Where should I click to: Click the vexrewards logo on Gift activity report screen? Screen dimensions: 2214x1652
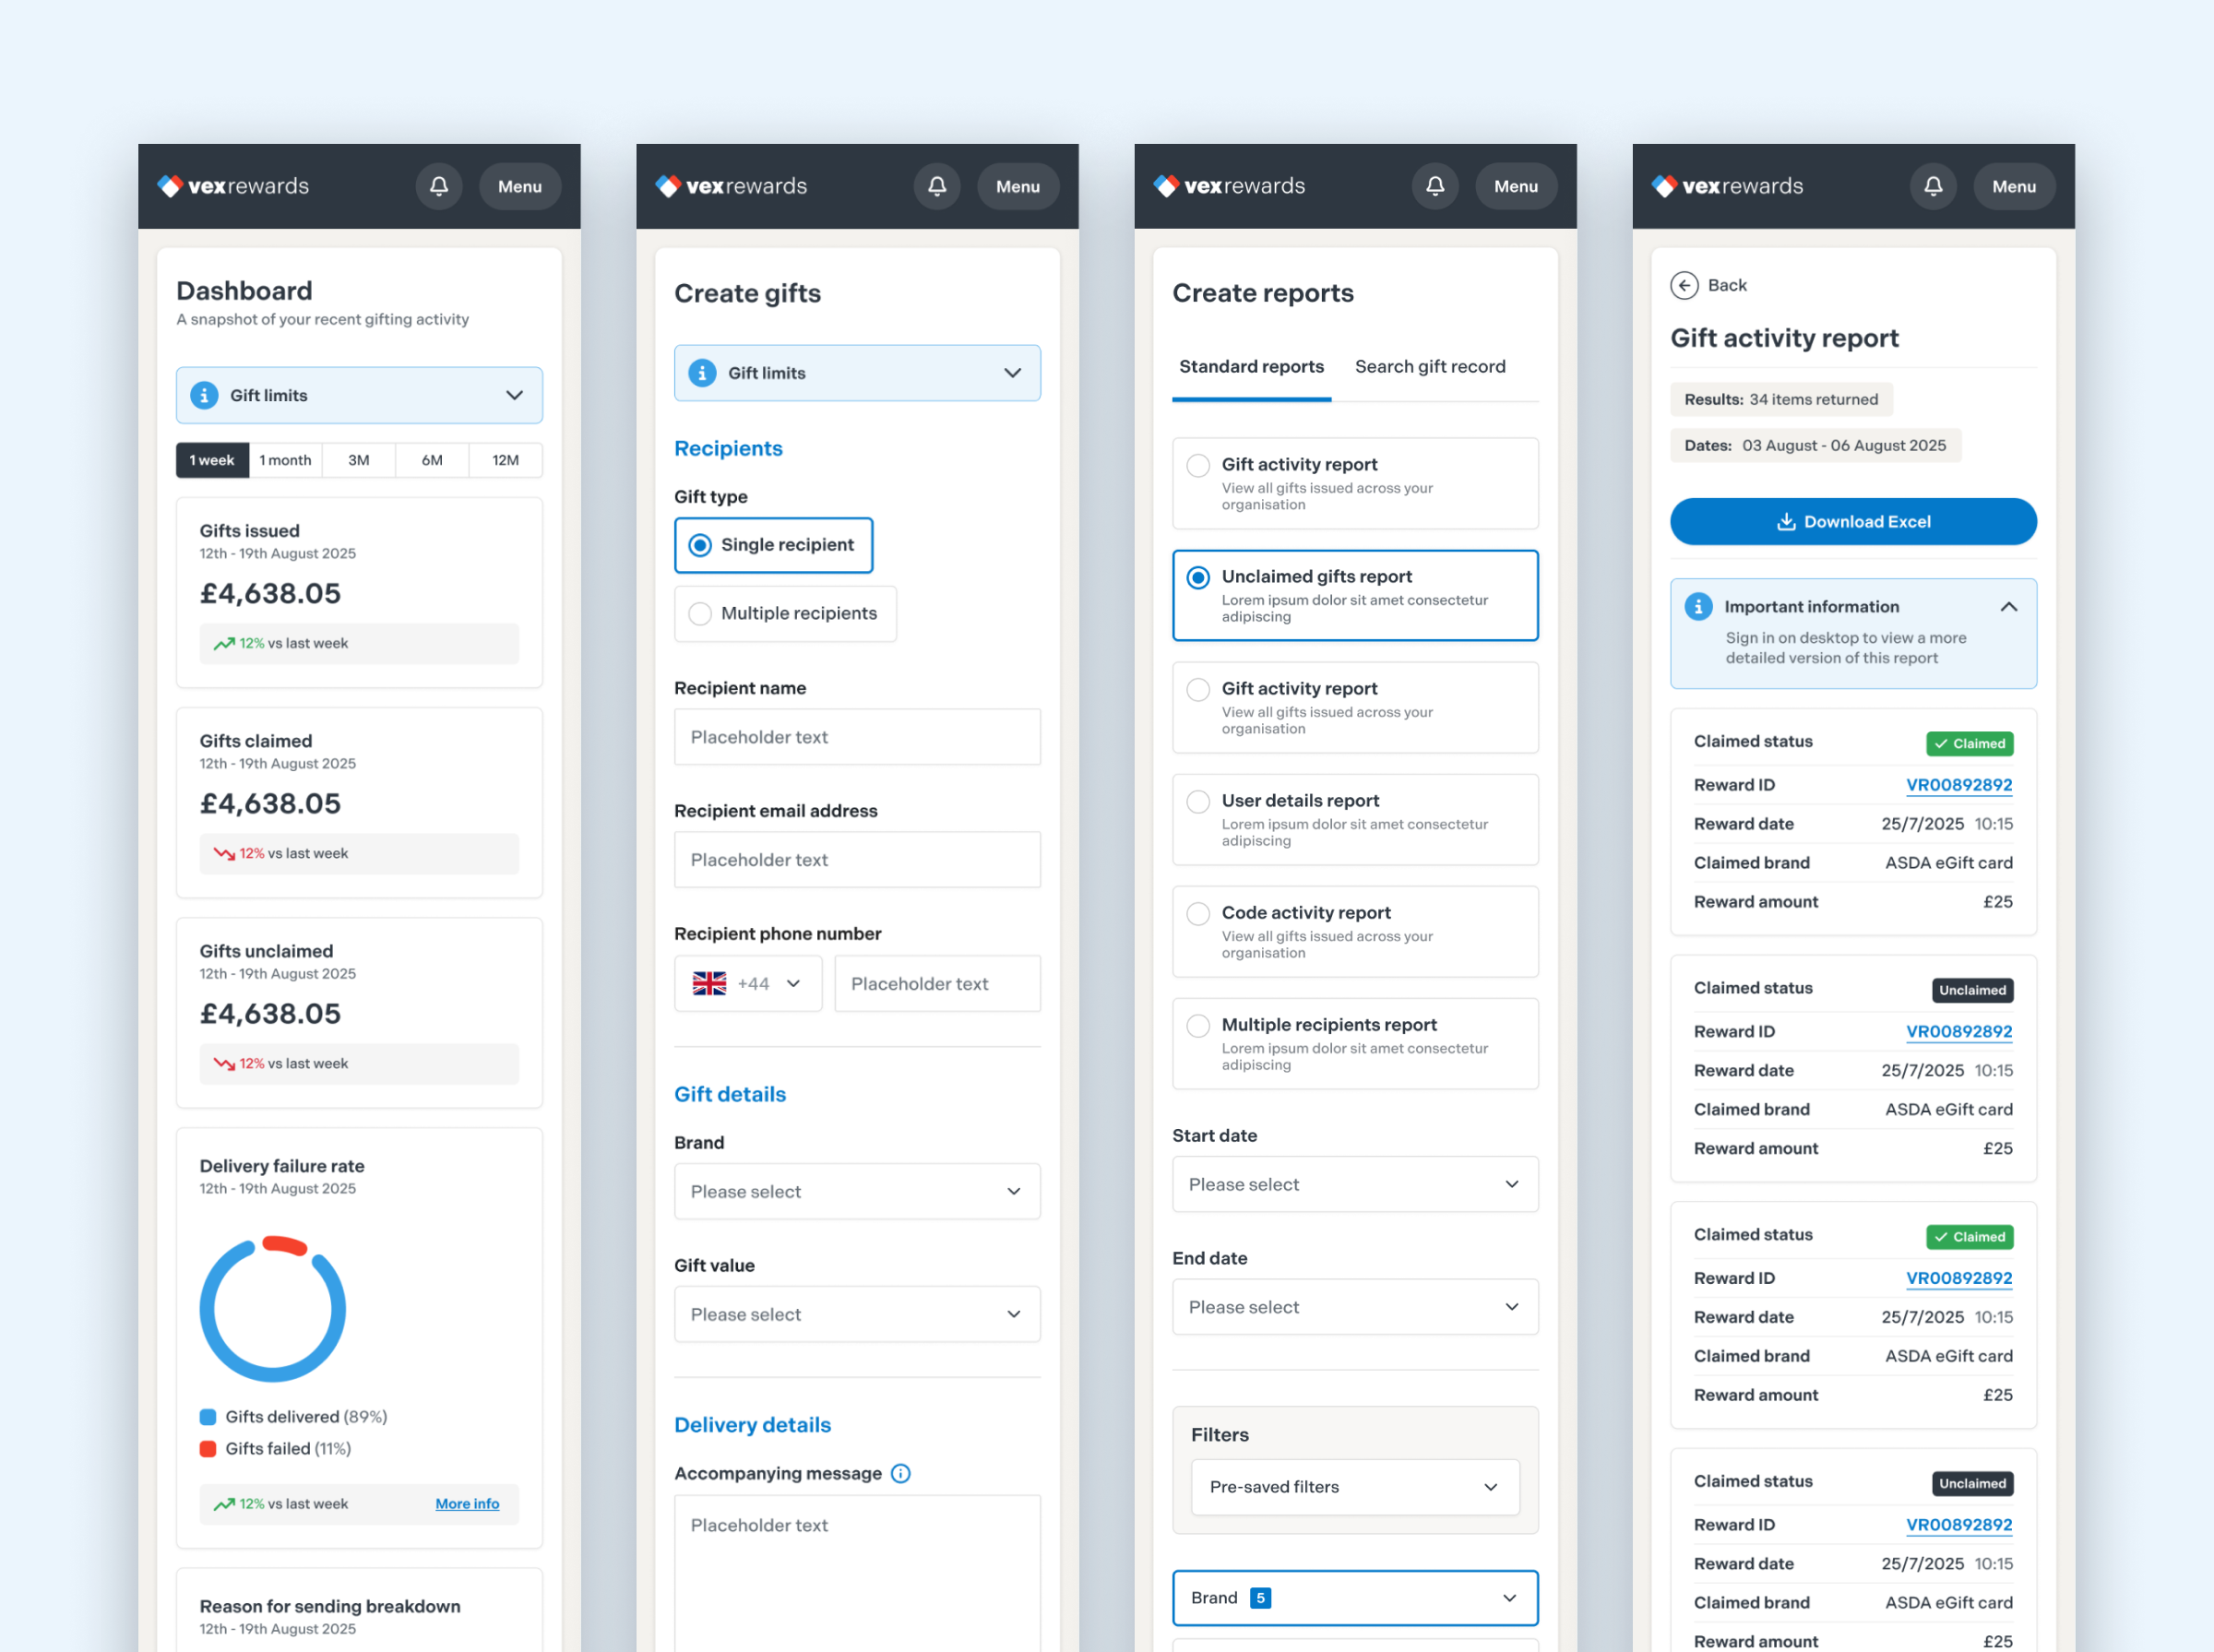[x=1727, y=186]
